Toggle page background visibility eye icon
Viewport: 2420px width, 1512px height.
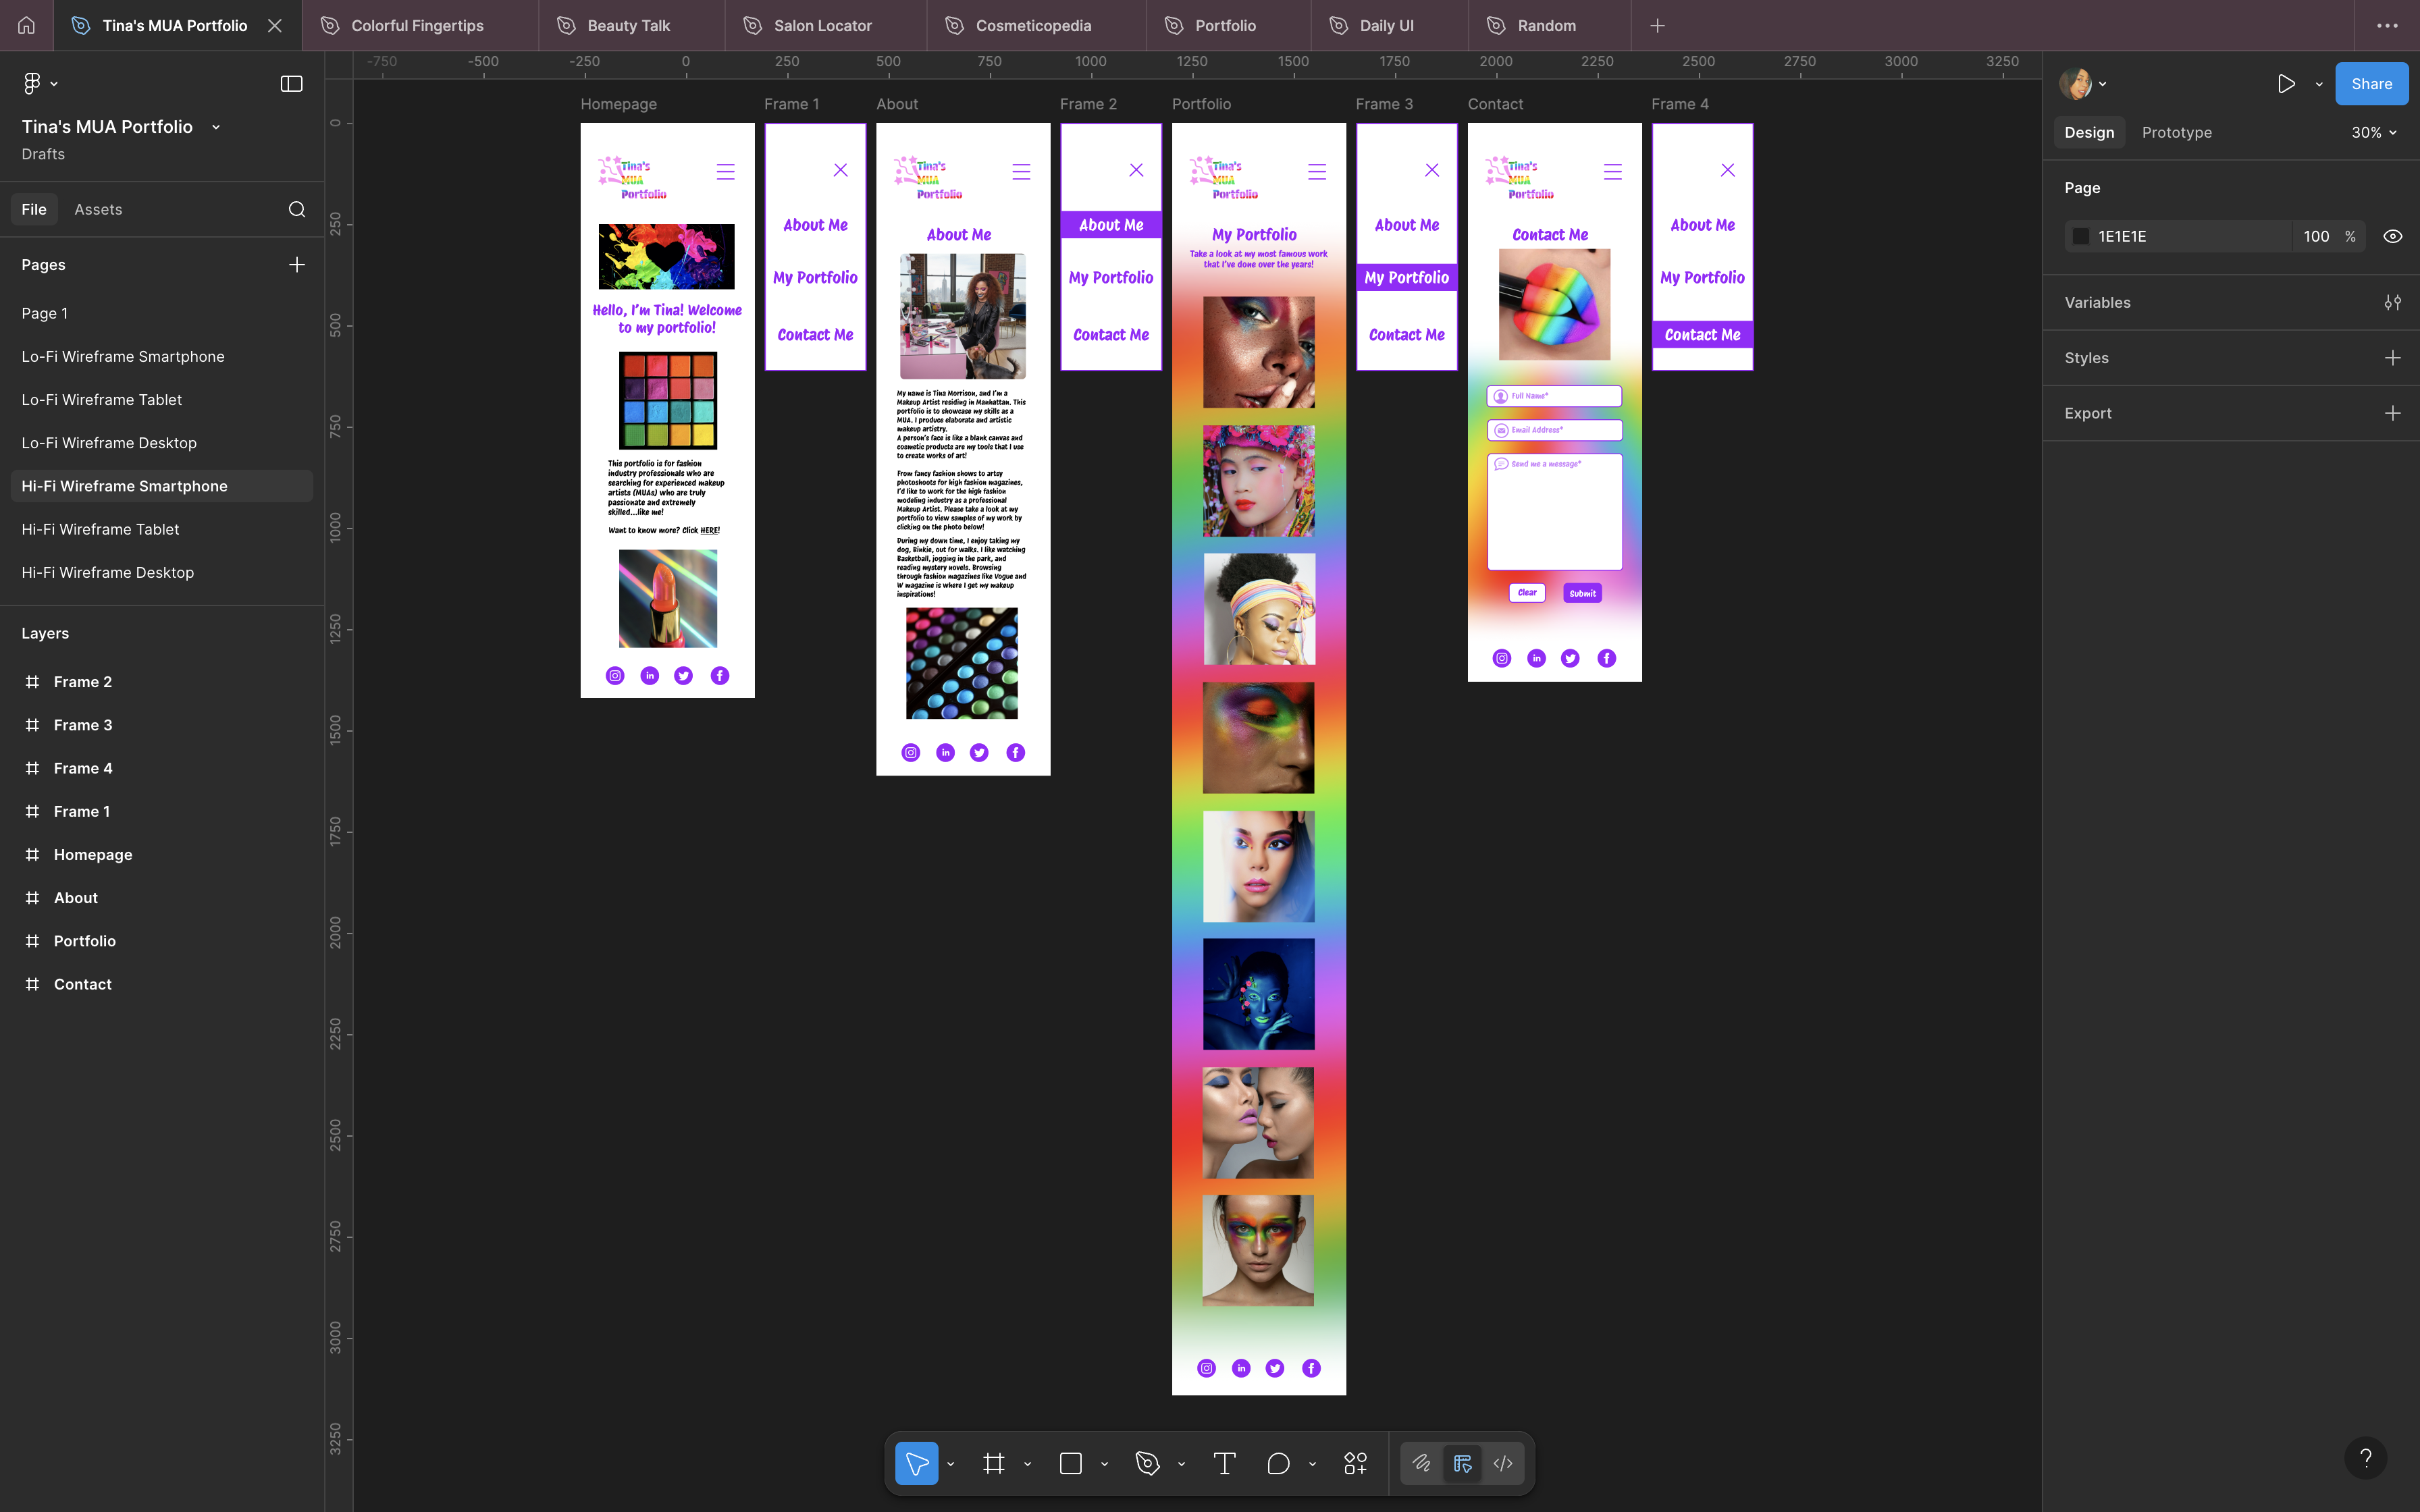click(x=2392, y=237)
